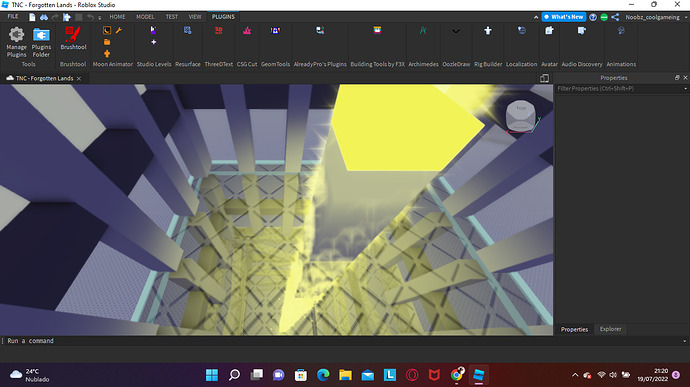Image resolution: width=690 pixels, height=387 pixels.
Task: Open the Animations editor
Action: (x=621, y=30)
